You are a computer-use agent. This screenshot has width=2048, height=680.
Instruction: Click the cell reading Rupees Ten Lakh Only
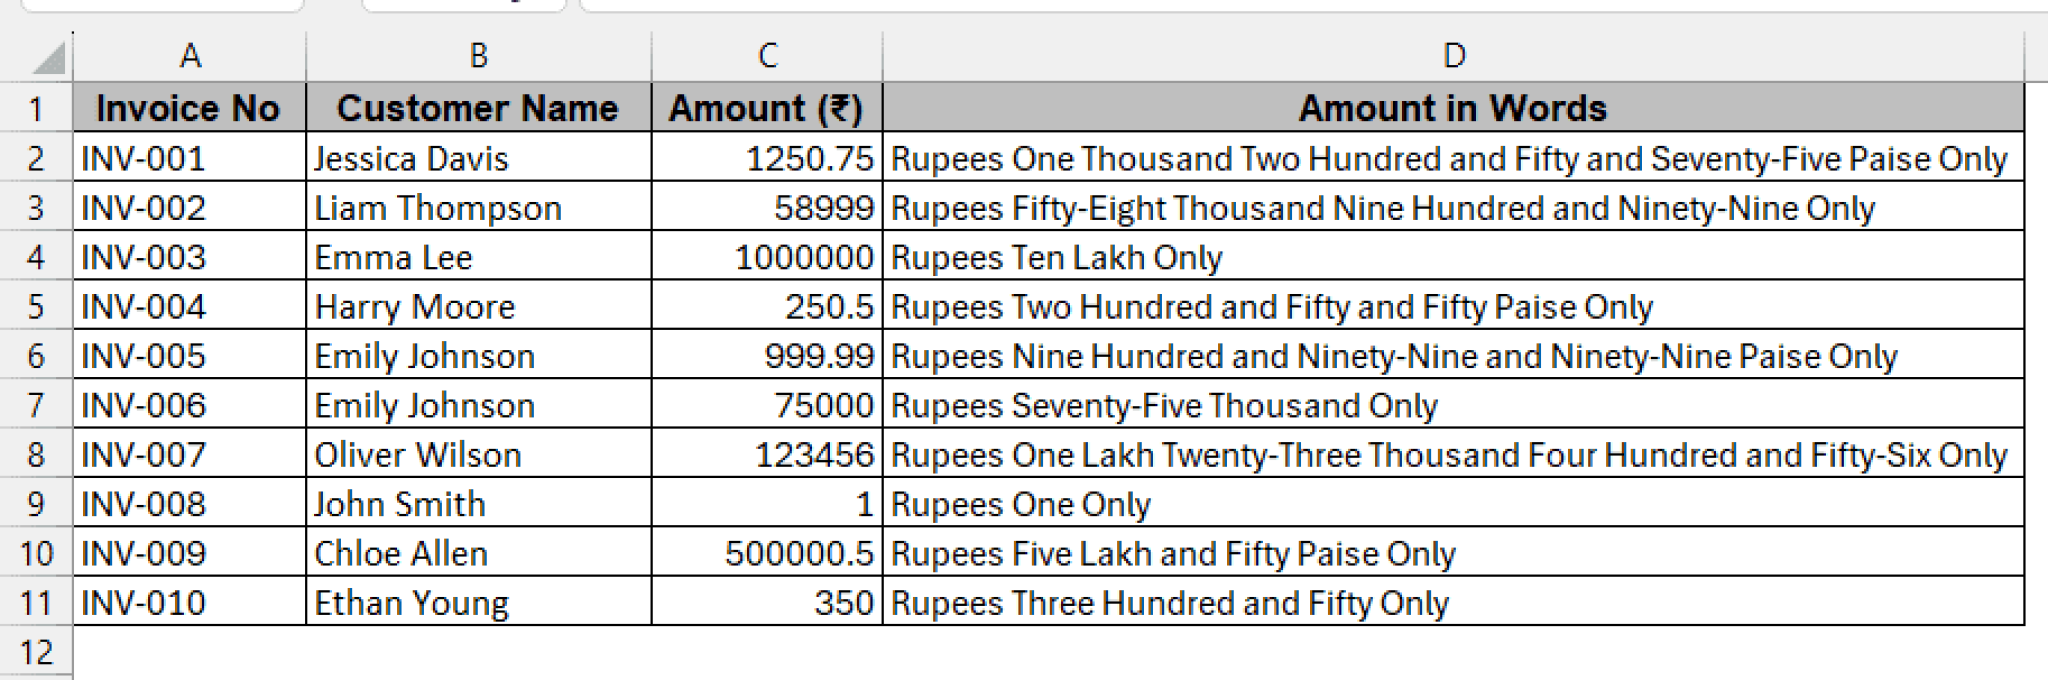tap(1450, 257)
